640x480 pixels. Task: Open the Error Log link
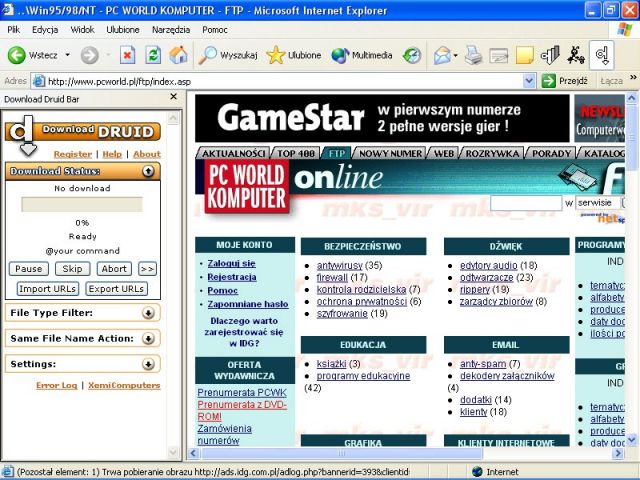56,385
